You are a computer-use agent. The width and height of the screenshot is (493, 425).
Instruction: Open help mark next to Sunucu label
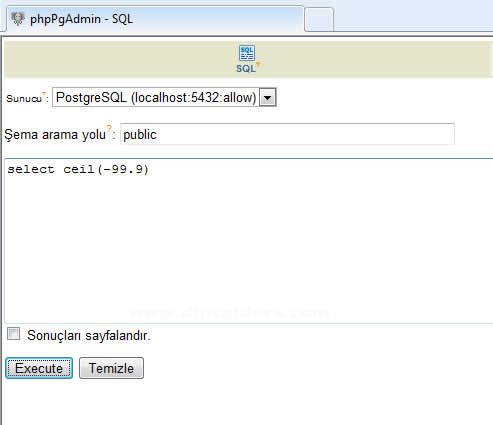click(43, 94)
